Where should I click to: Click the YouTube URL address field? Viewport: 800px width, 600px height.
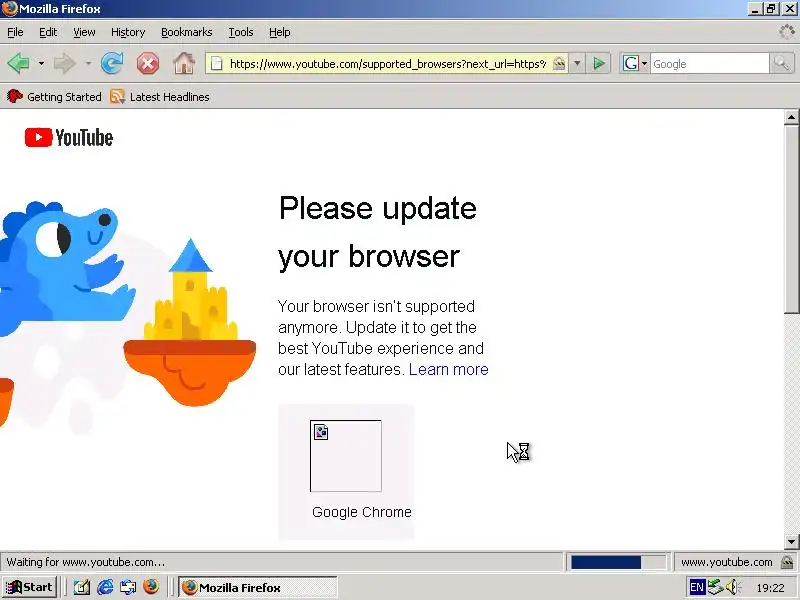coord(388,64)
